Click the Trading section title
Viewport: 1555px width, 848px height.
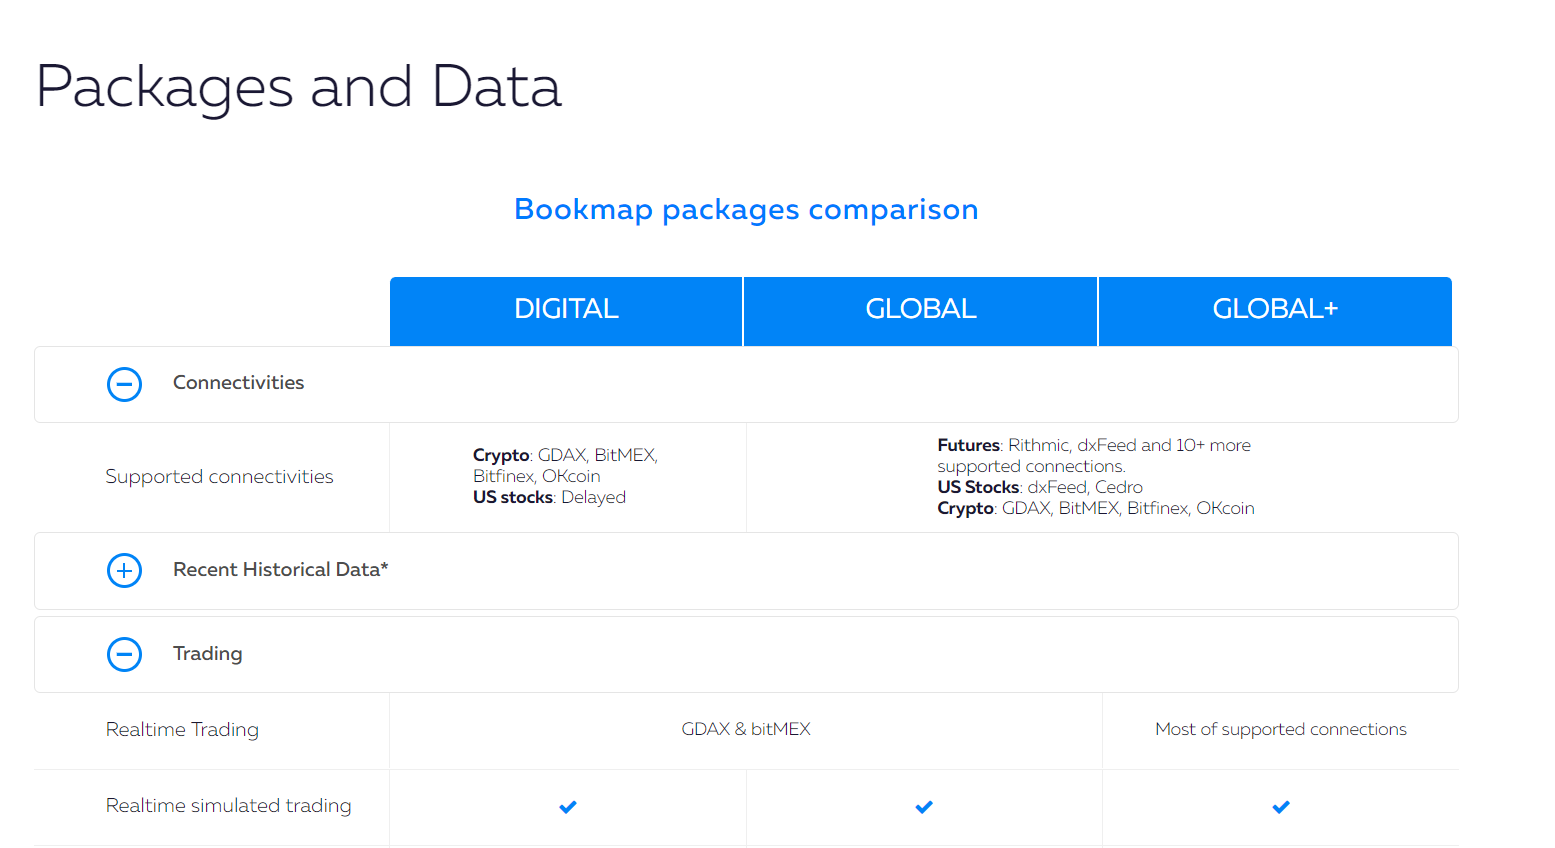click(x=207, y=654)
